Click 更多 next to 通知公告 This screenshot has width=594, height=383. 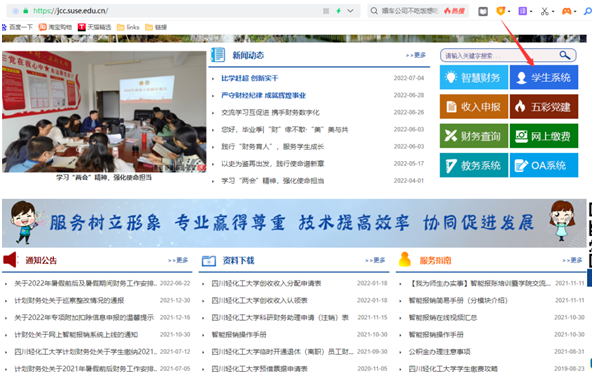click(178, 260)
